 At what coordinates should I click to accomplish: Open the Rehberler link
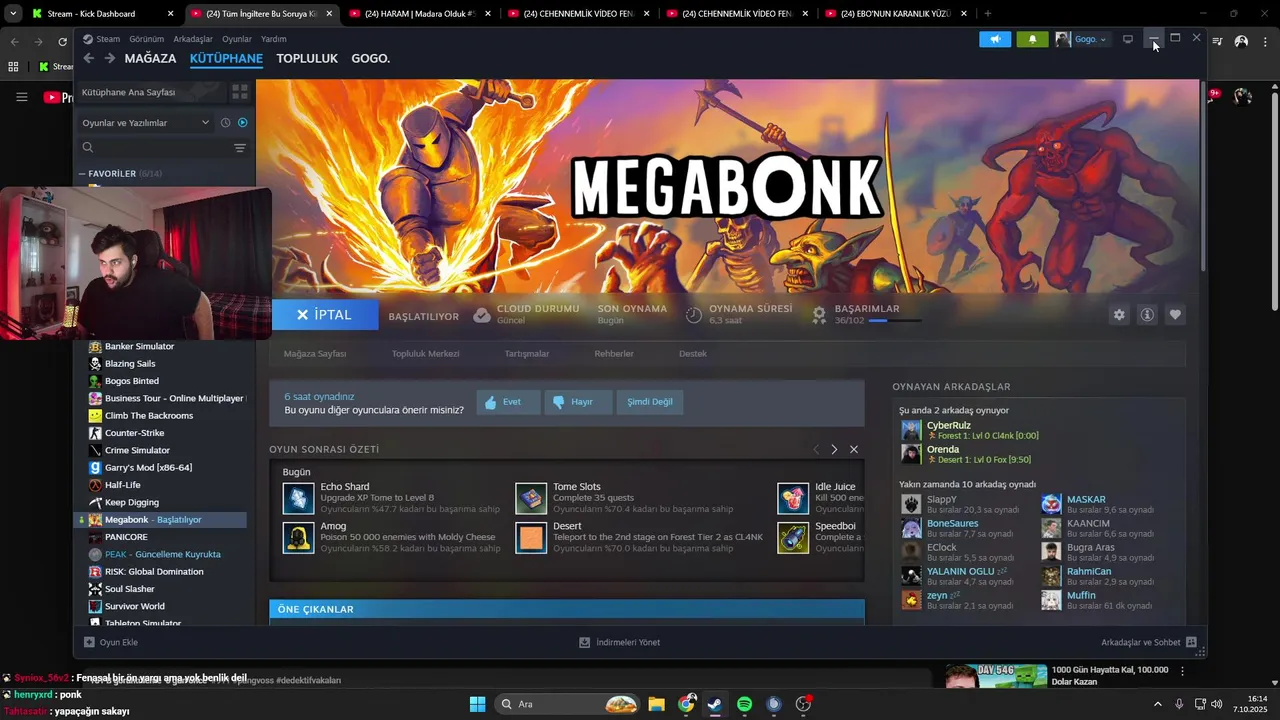pyautogui.click(x=614, y=354)
